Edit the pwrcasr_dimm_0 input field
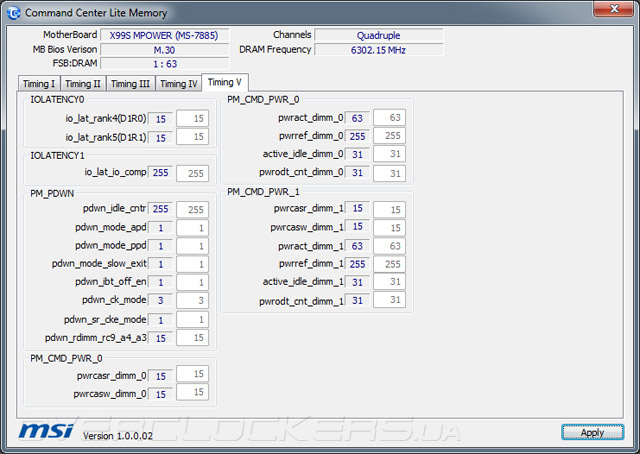 tap(193, 374)
